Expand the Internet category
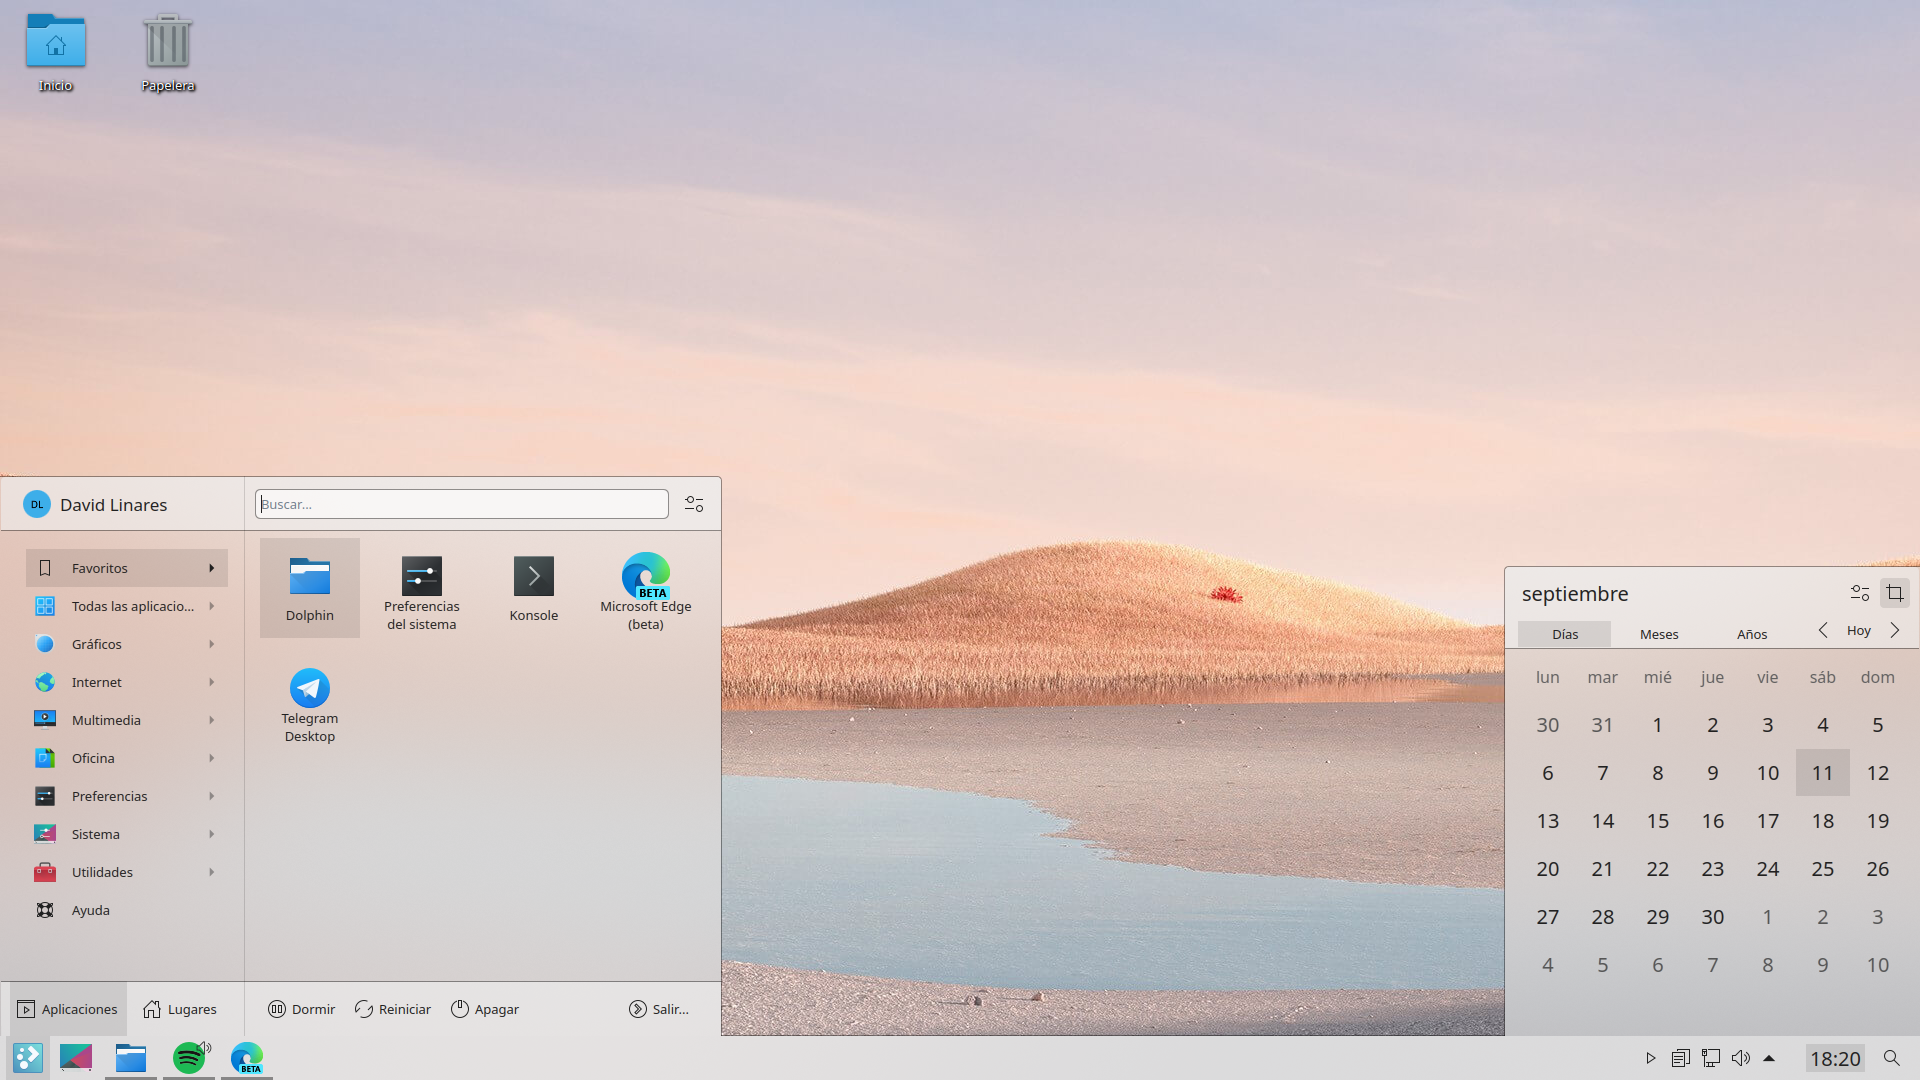The height and width of the screenshot is (1080, 1920). click(x=127, y=682)
